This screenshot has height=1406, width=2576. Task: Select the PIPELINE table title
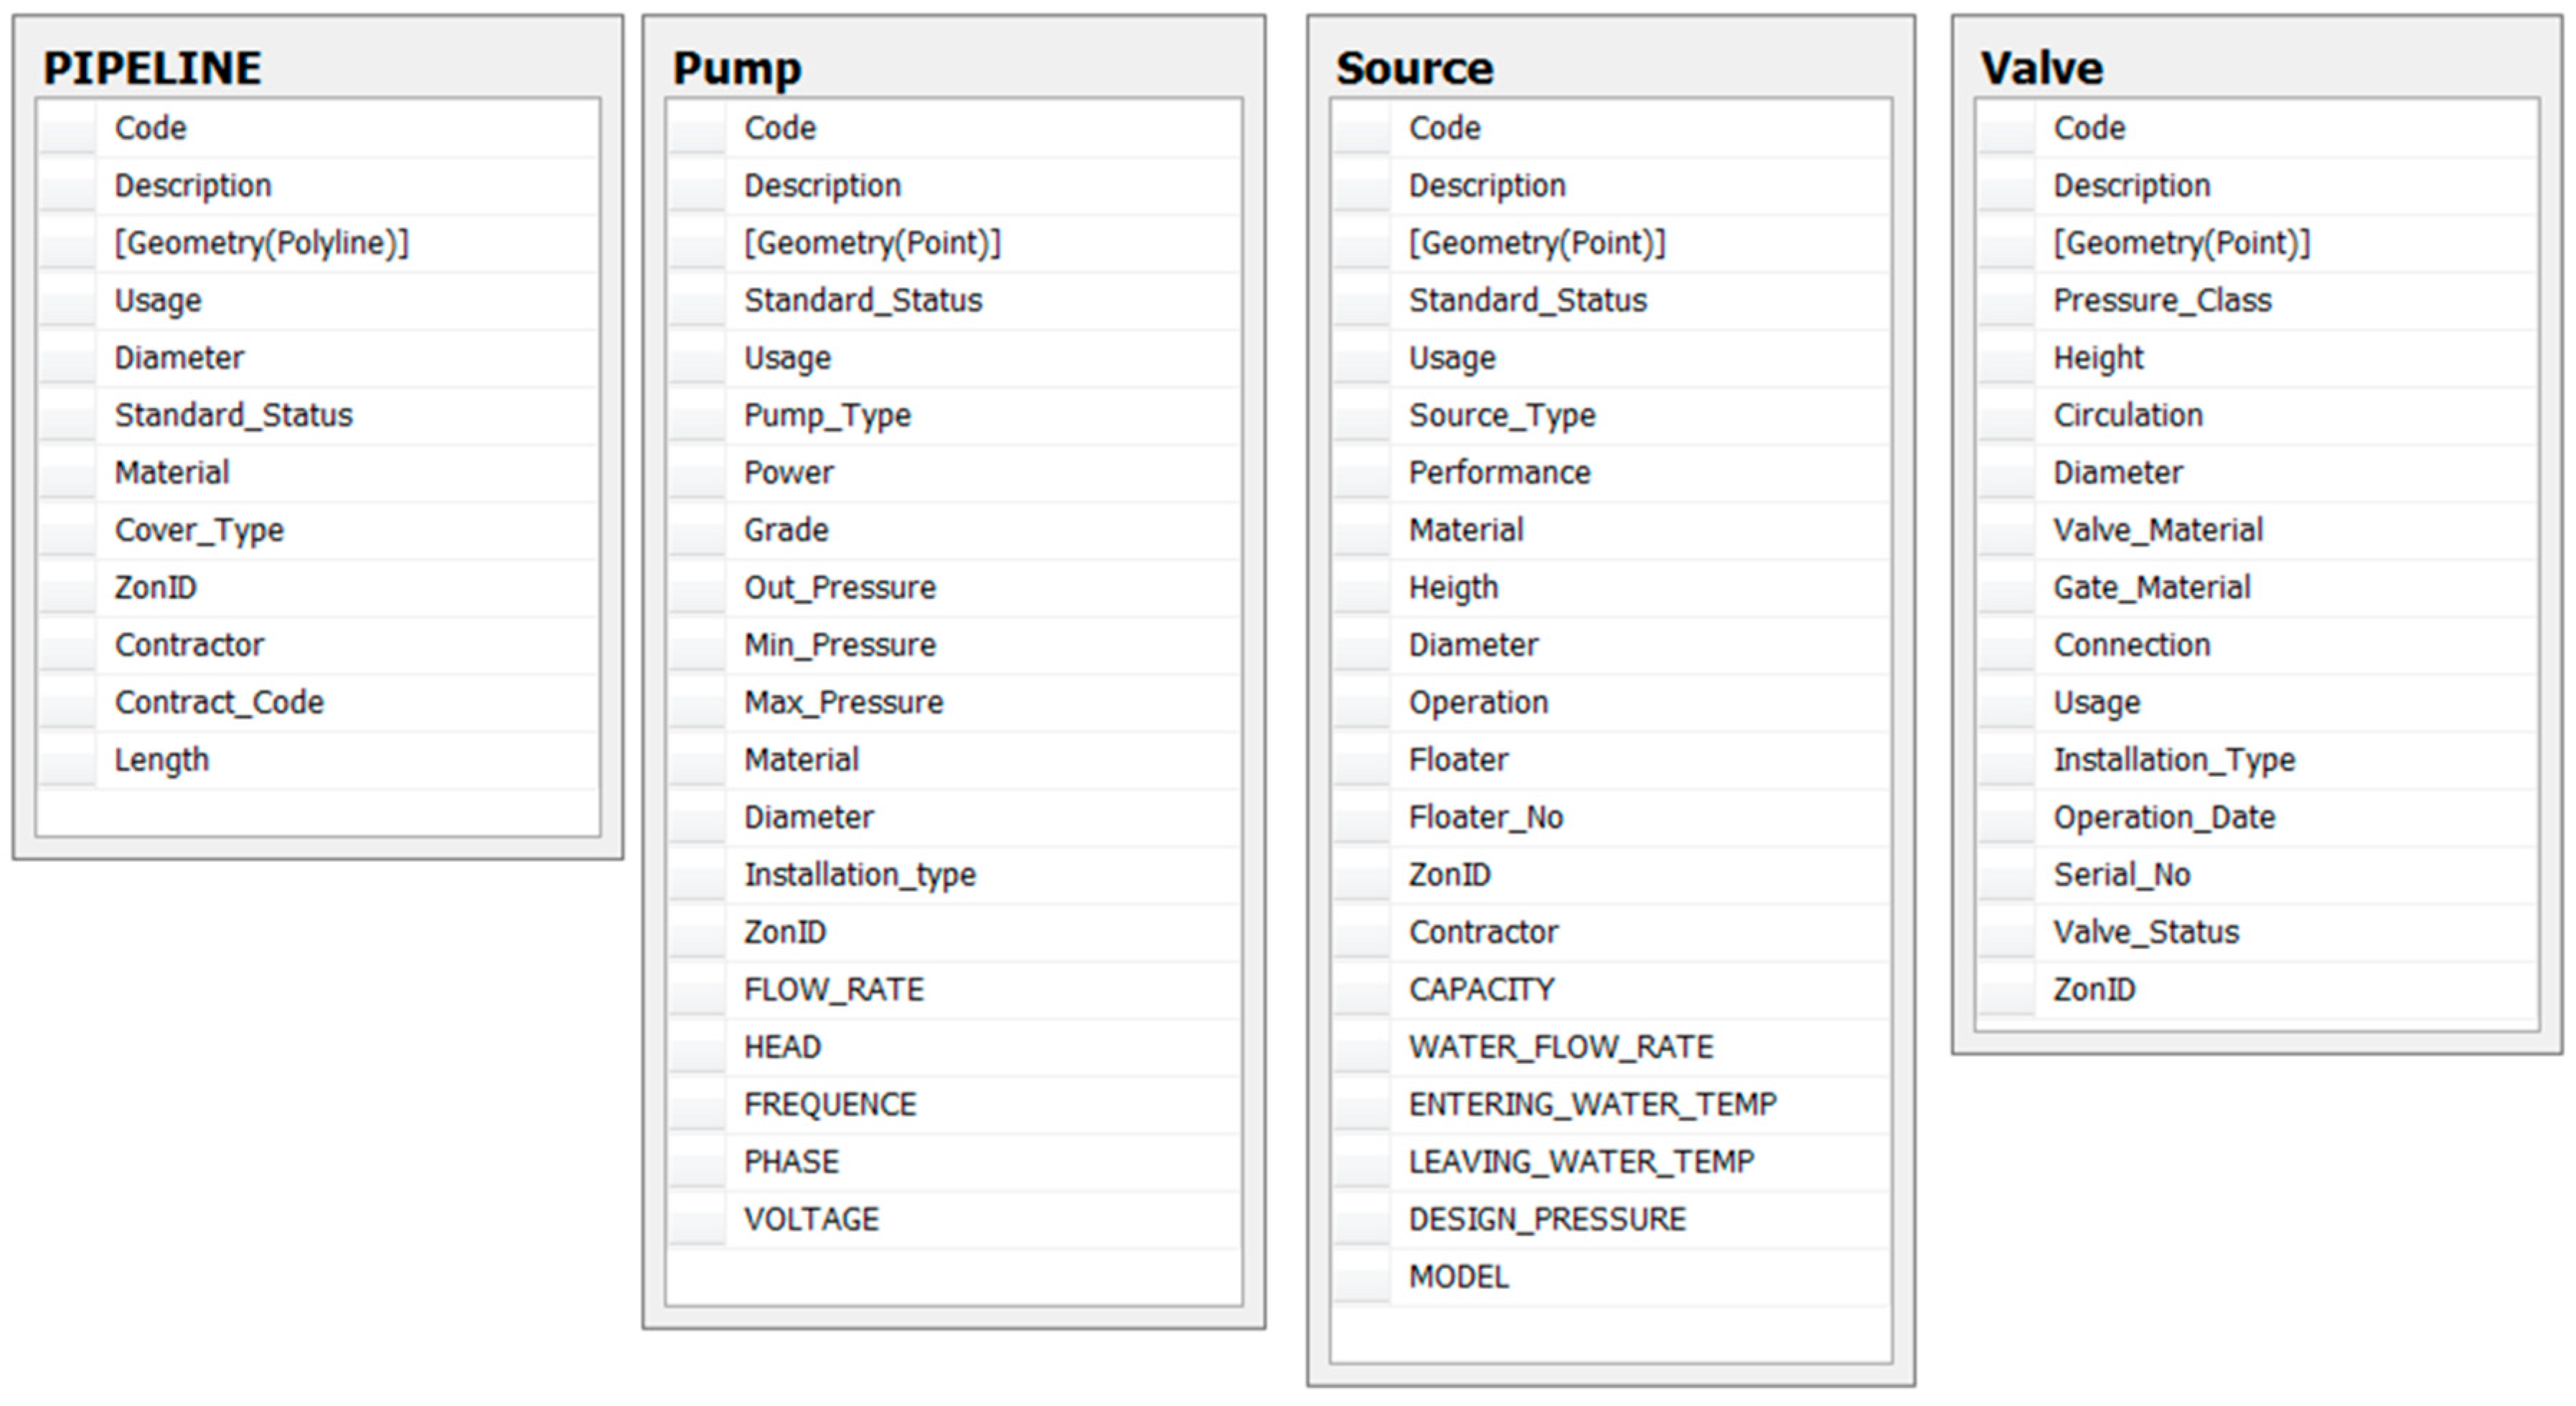tap(152, 68)
